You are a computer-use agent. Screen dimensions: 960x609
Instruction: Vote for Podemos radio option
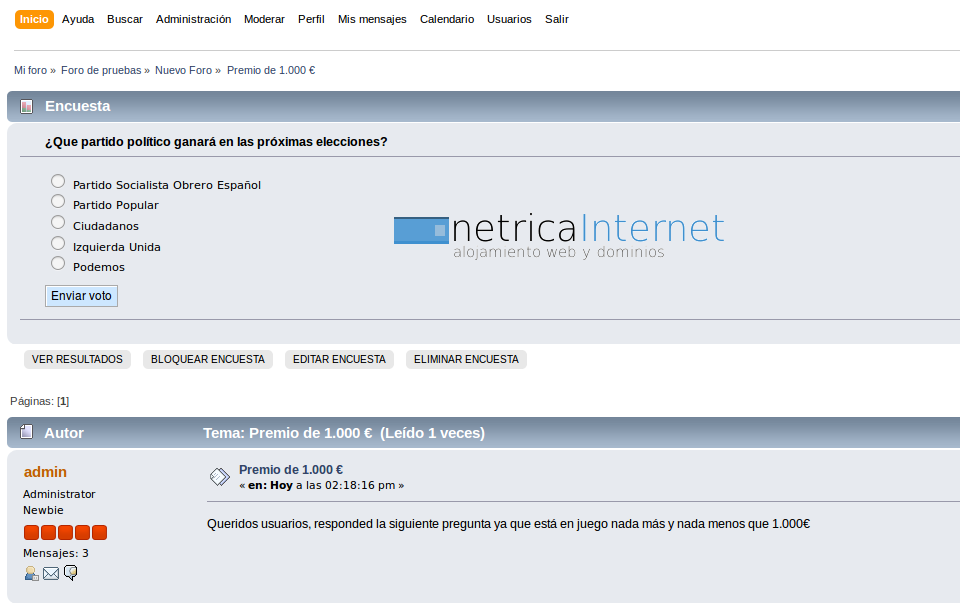click(x=58, y=264)
